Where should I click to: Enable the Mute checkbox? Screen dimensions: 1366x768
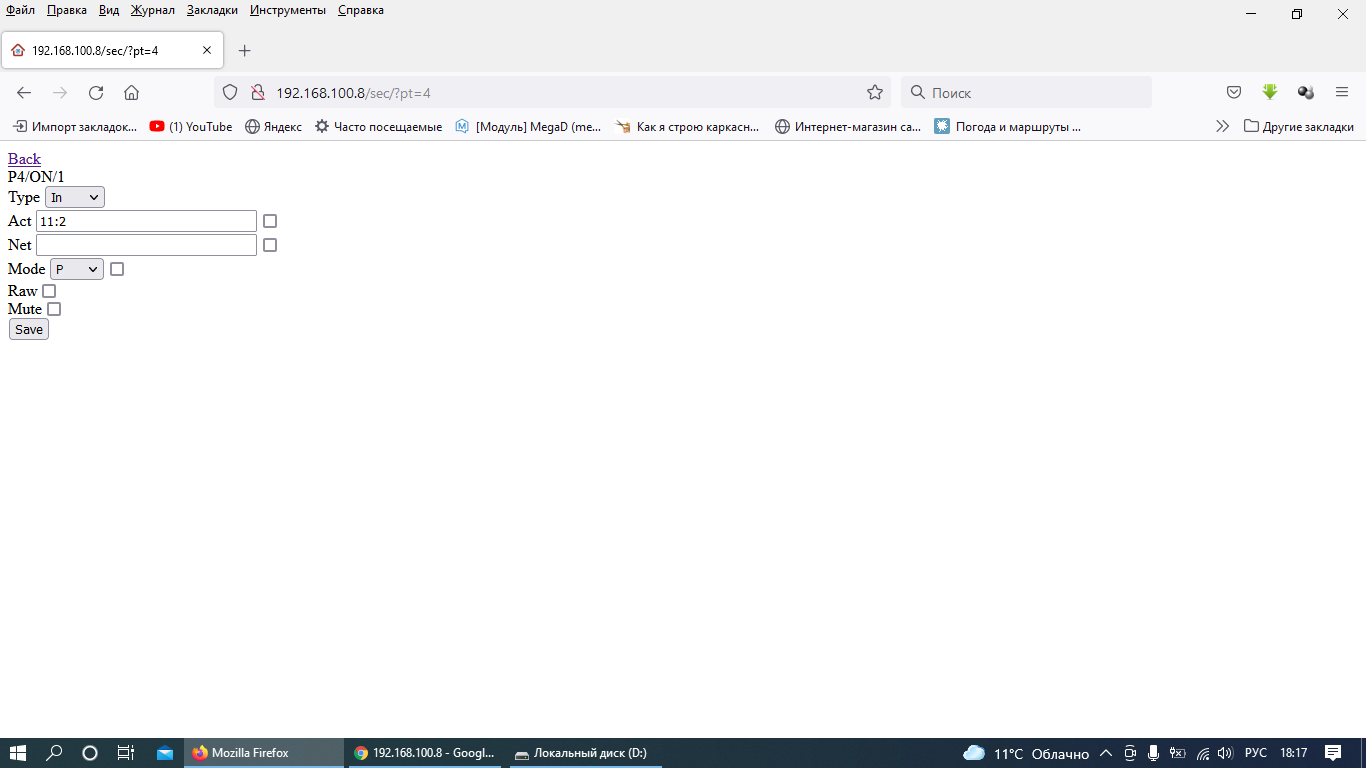pyautogui.click(x=54, y=309)
